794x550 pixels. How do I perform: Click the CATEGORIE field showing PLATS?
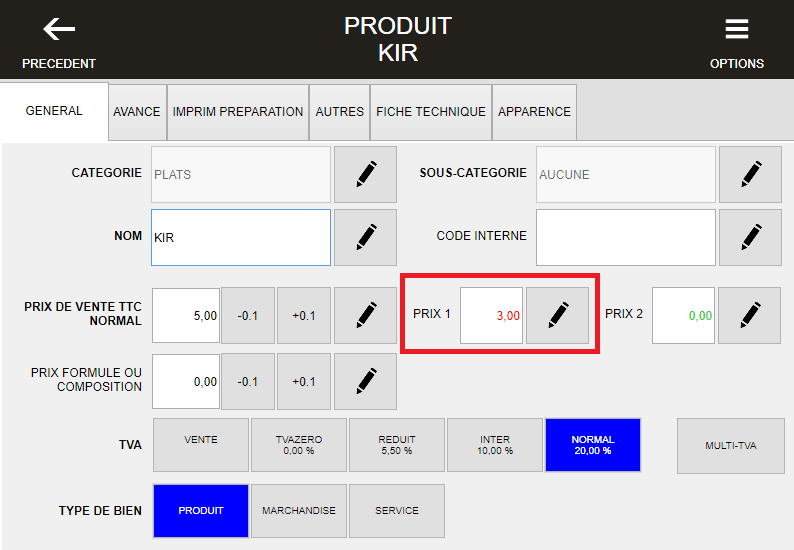[241, 174]
